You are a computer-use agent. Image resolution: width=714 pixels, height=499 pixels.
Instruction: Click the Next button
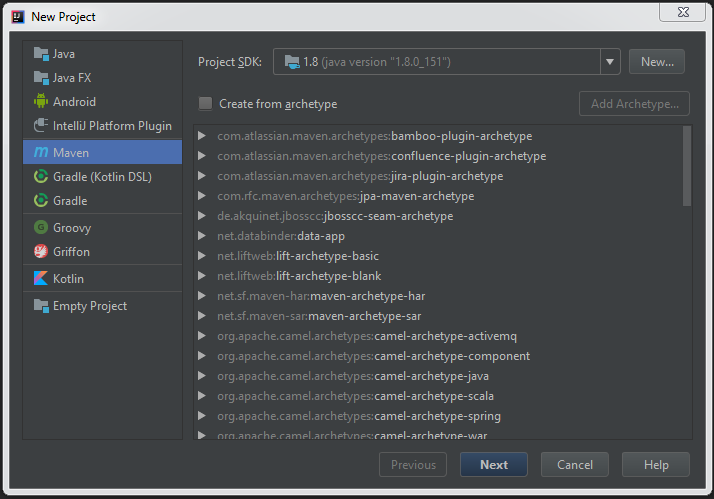494,464
